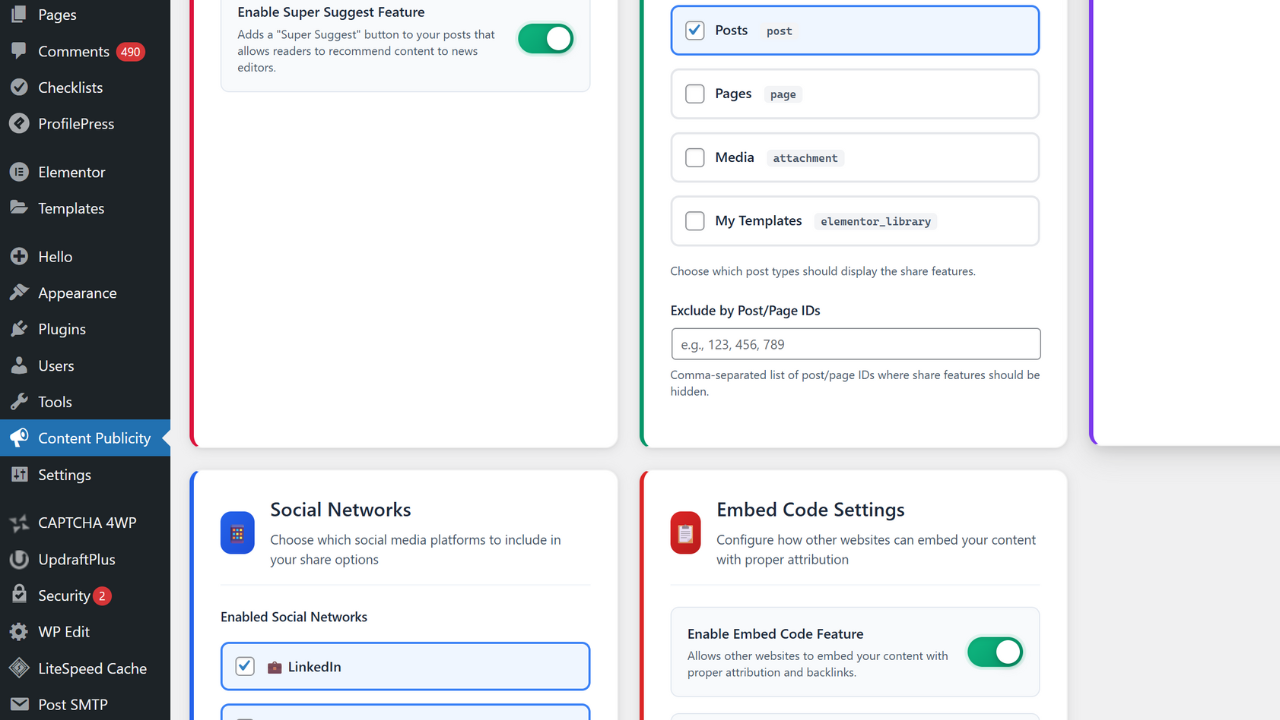Click the 'Exclude by Post/Page IDs' label

tap(745, 311)
